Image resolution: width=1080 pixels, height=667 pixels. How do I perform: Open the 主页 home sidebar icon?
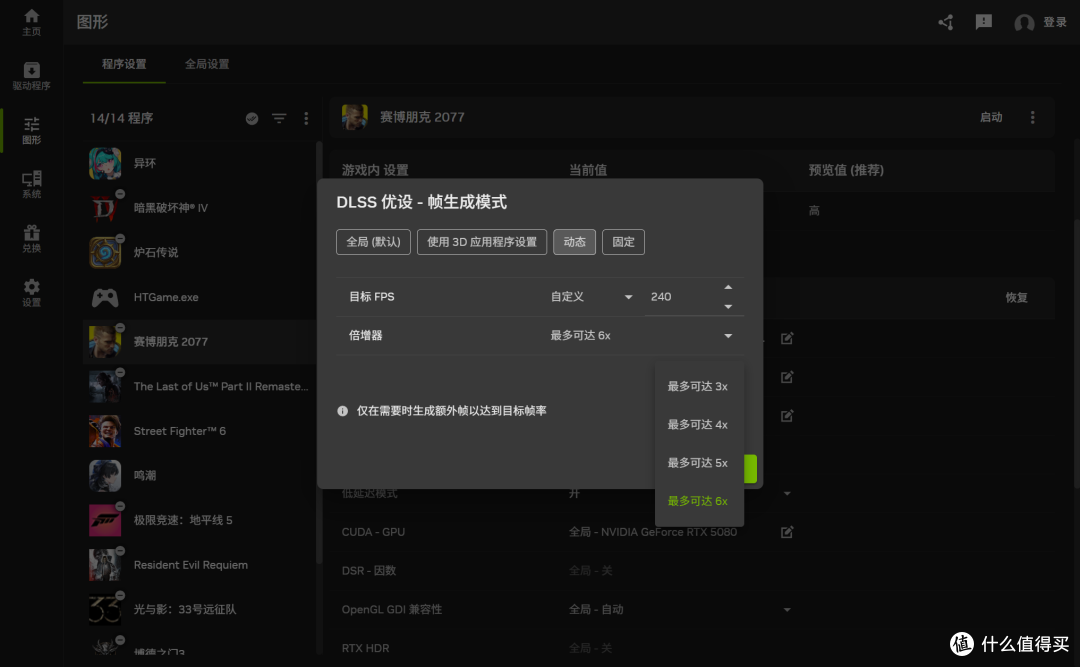pyautogui.click(x=31, y=22)
